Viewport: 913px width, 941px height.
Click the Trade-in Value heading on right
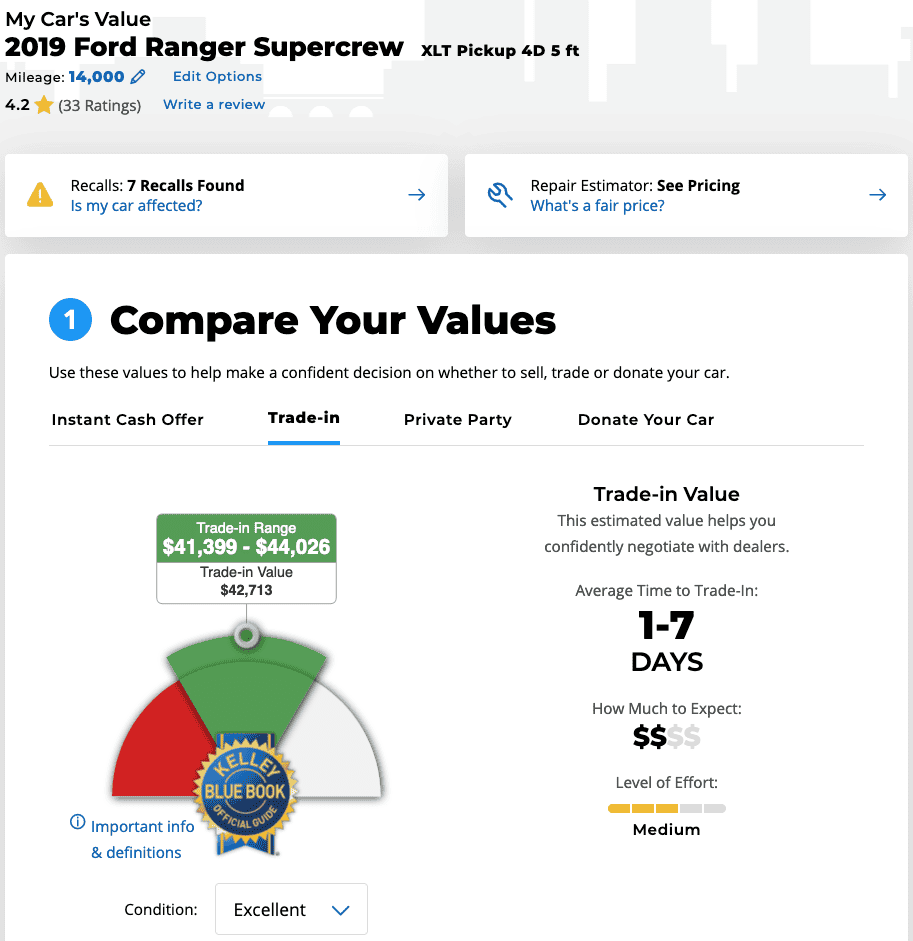(666, 494)
